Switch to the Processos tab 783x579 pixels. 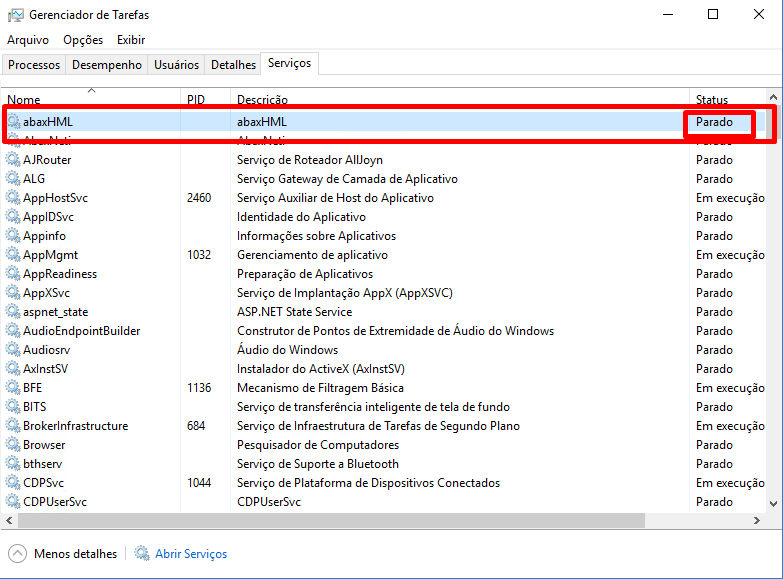[x=35, y=65]
